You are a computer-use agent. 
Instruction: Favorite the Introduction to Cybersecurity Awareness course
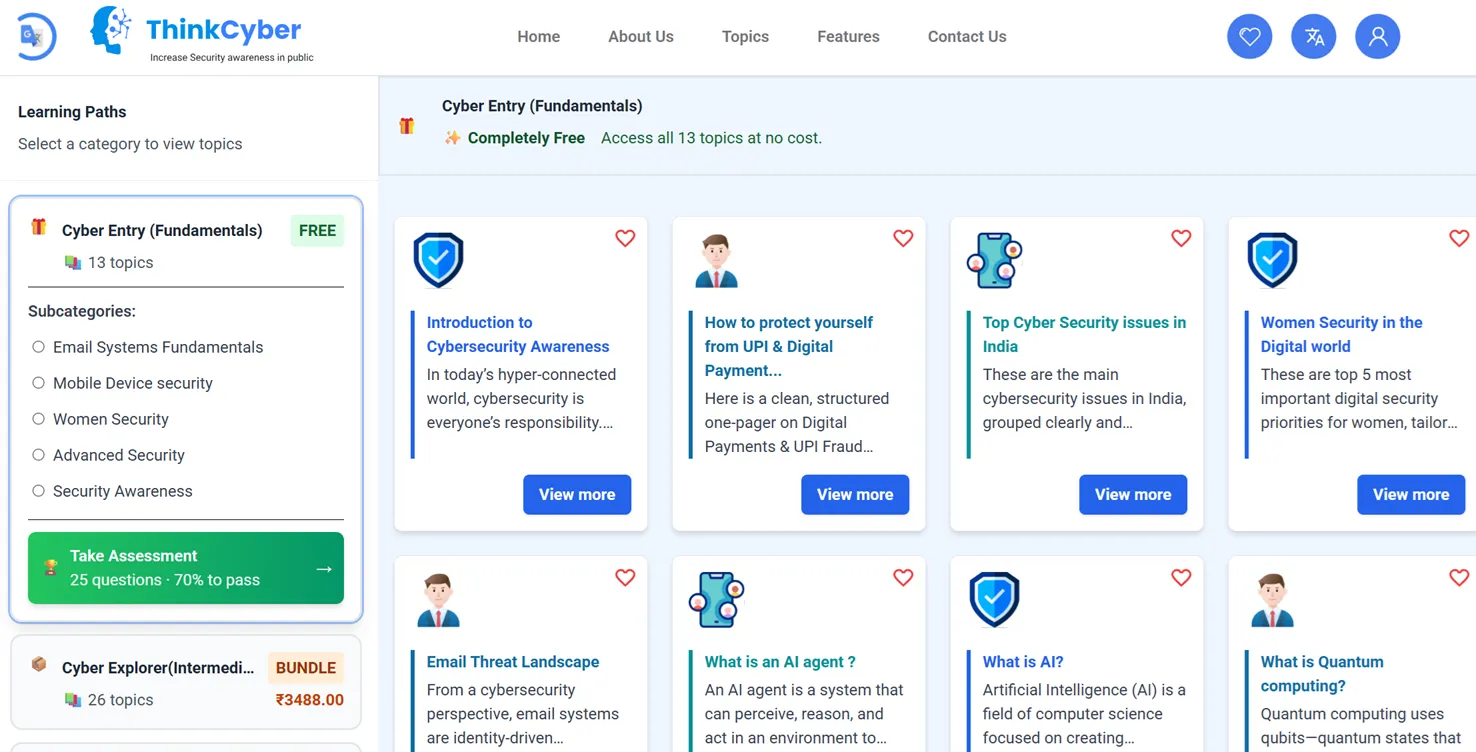625,238
